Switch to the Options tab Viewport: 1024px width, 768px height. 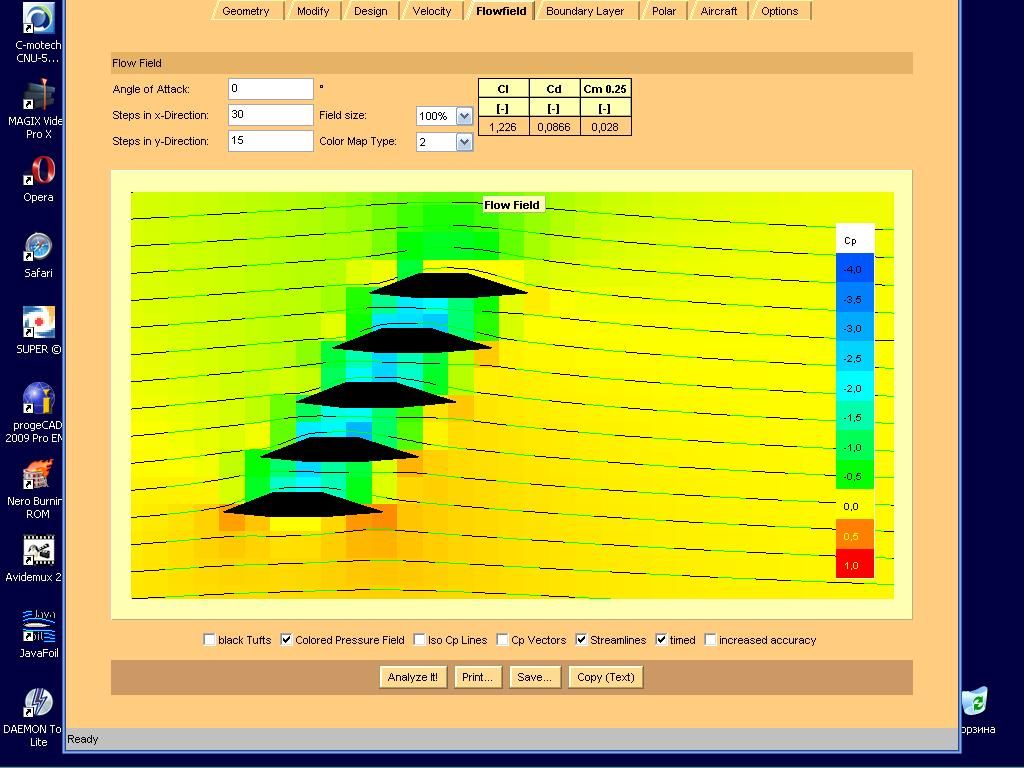(780, 11)
